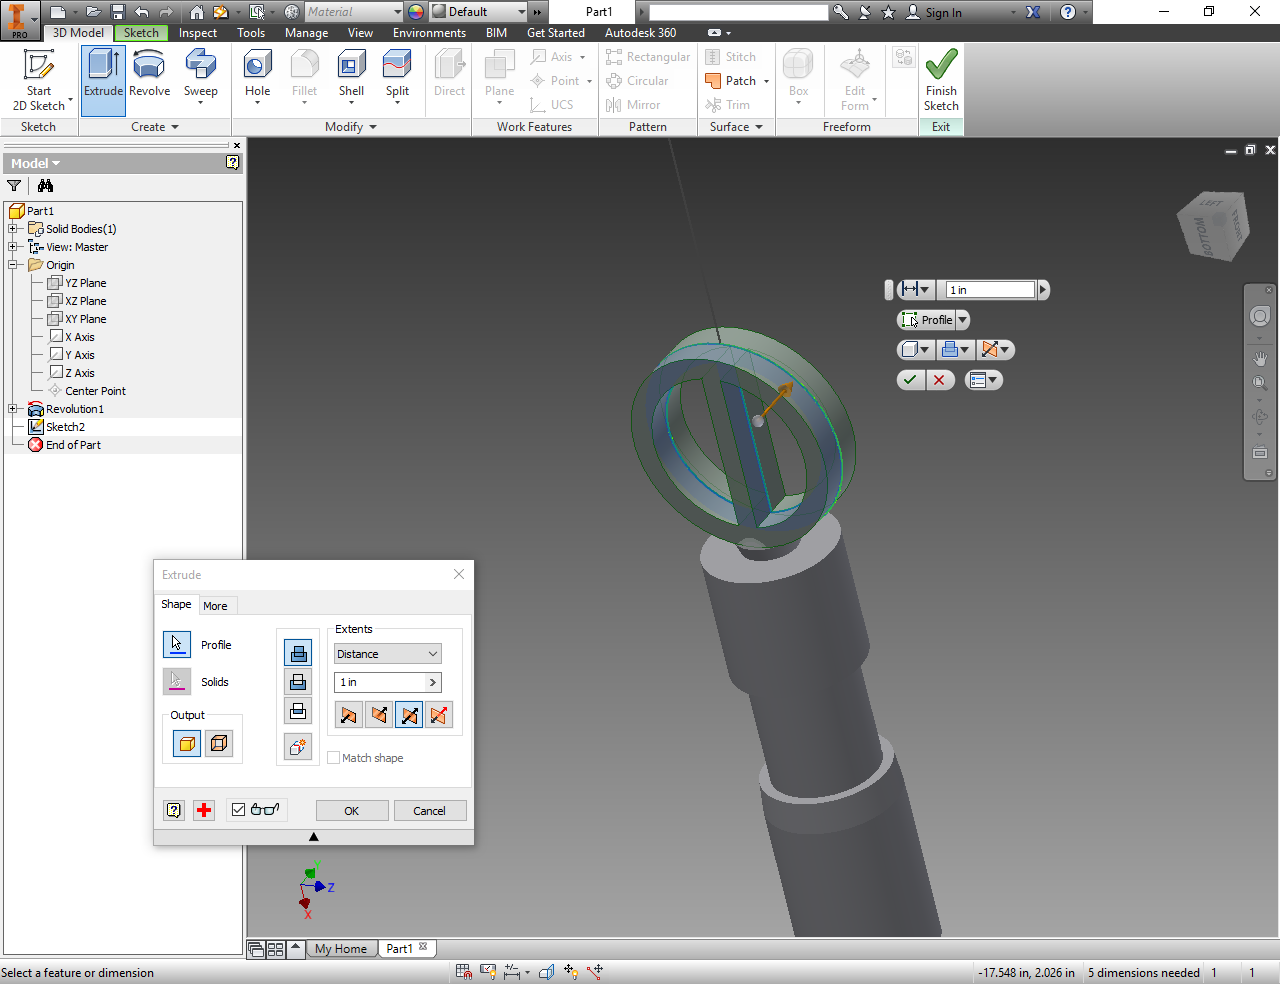Click the Profile selection arrow in dialog
The image size is (1280, 984).
point(176,644)
